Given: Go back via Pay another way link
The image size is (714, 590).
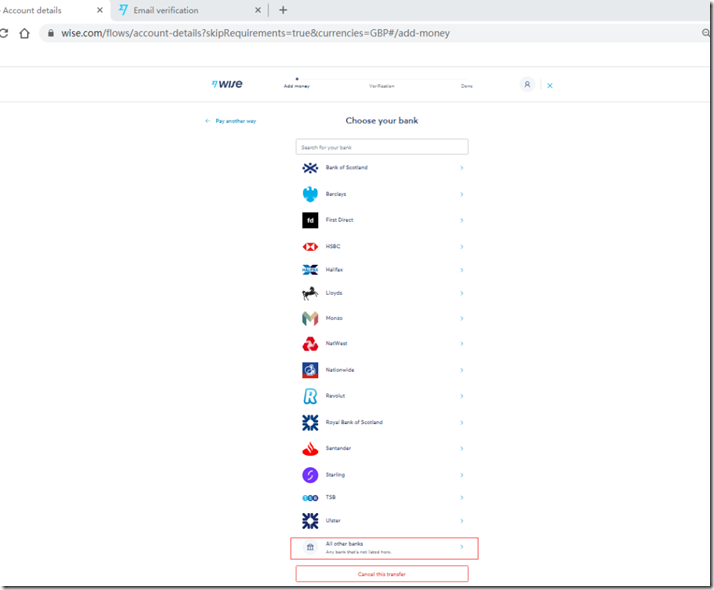Looking at the screenshot, I should 231,121.
